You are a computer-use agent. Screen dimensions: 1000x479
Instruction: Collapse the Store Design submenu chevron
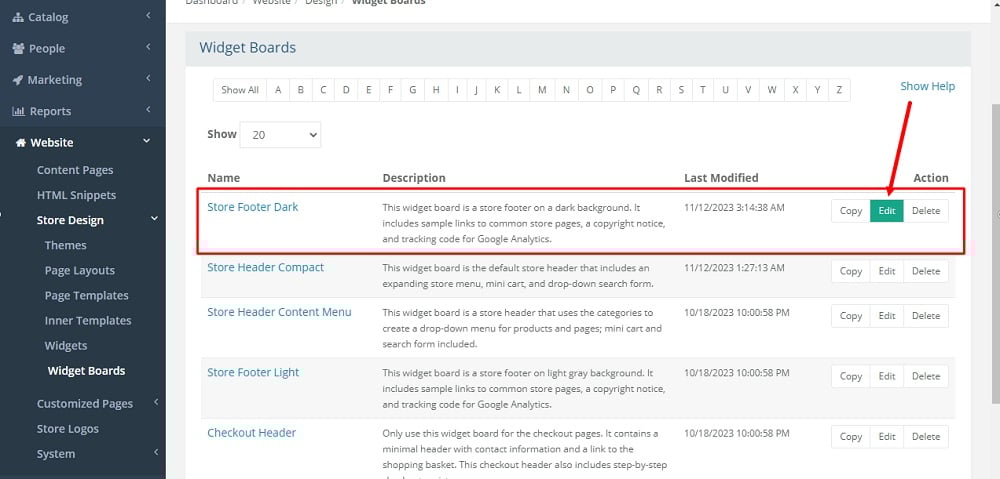(x=154, y=219)
